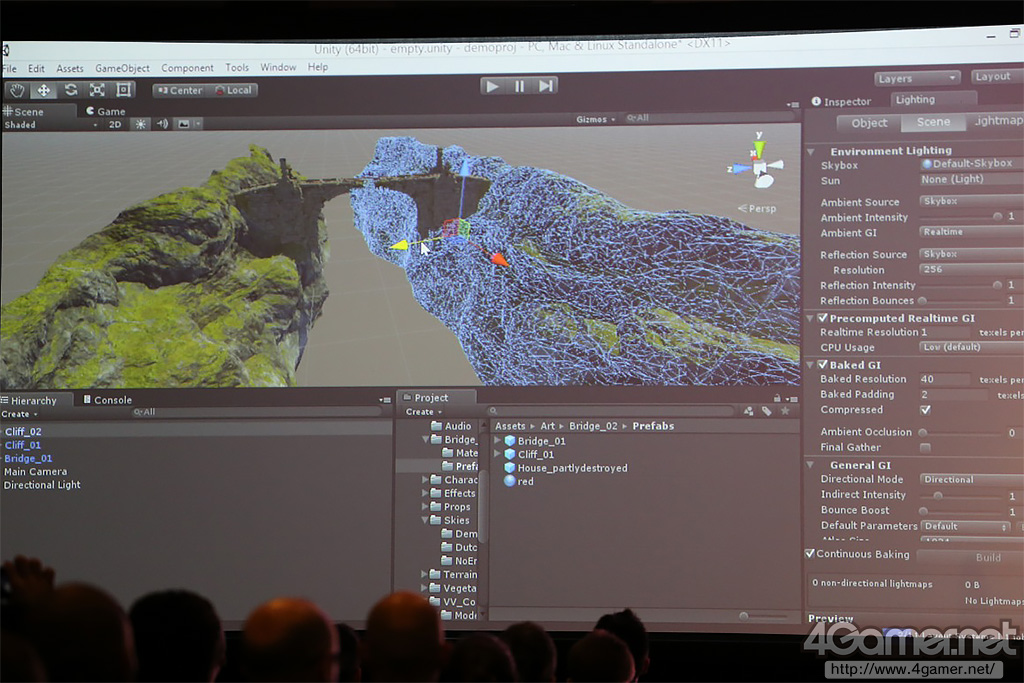Open Directional Mode dropdown
1024x683 pixels.
click(971, 479)
